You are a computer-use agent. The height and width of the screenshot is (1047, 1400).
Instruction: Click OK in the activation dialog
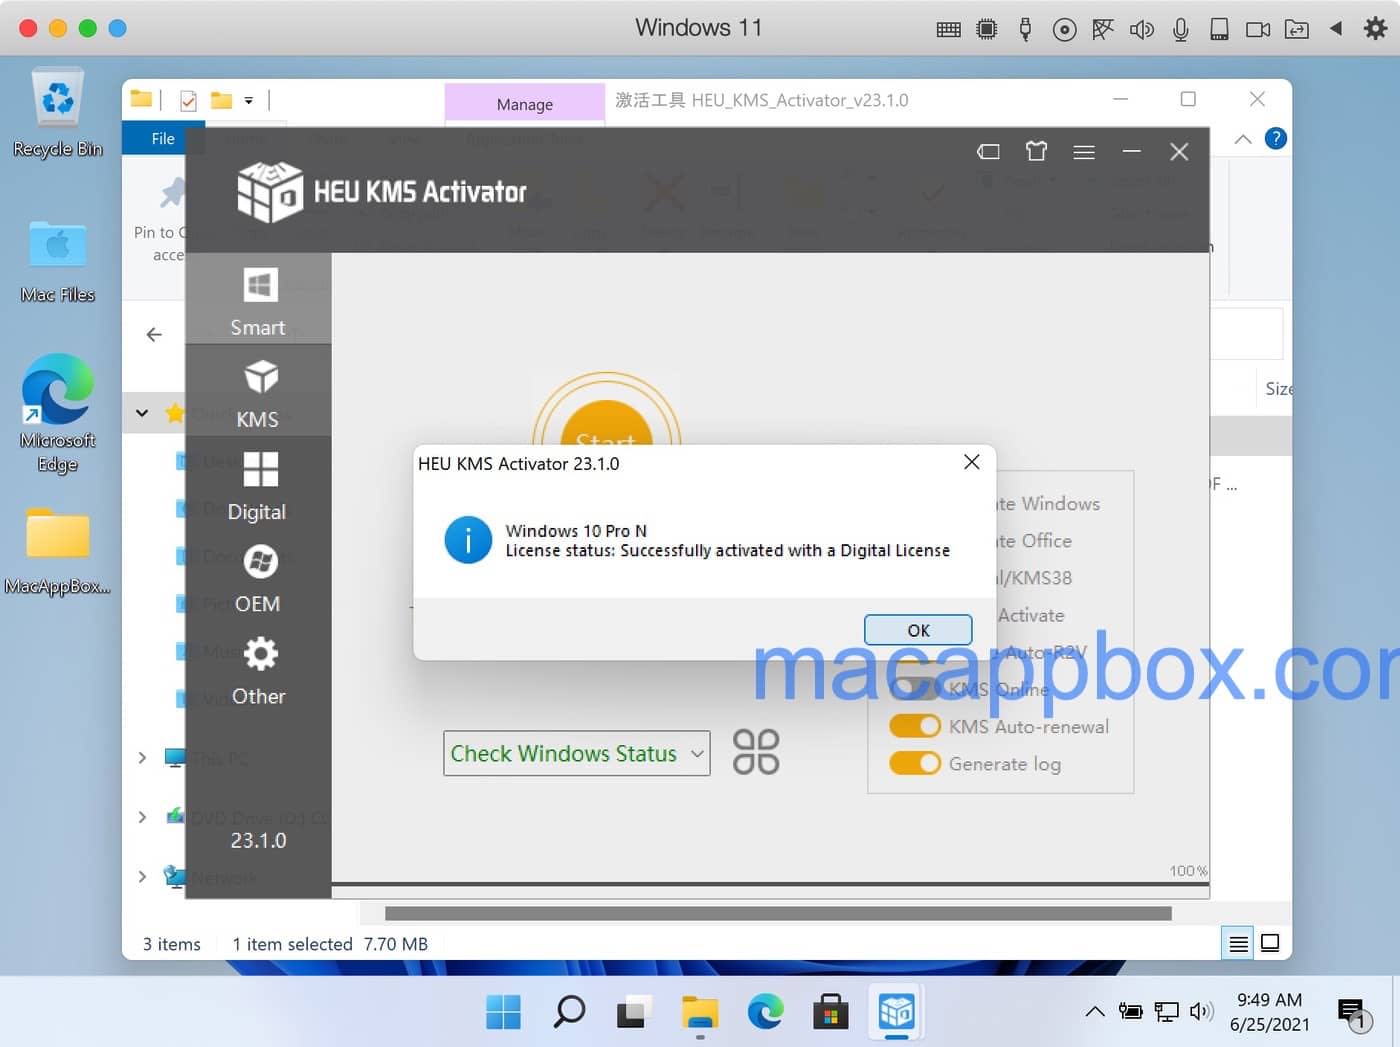click(918, 630)
